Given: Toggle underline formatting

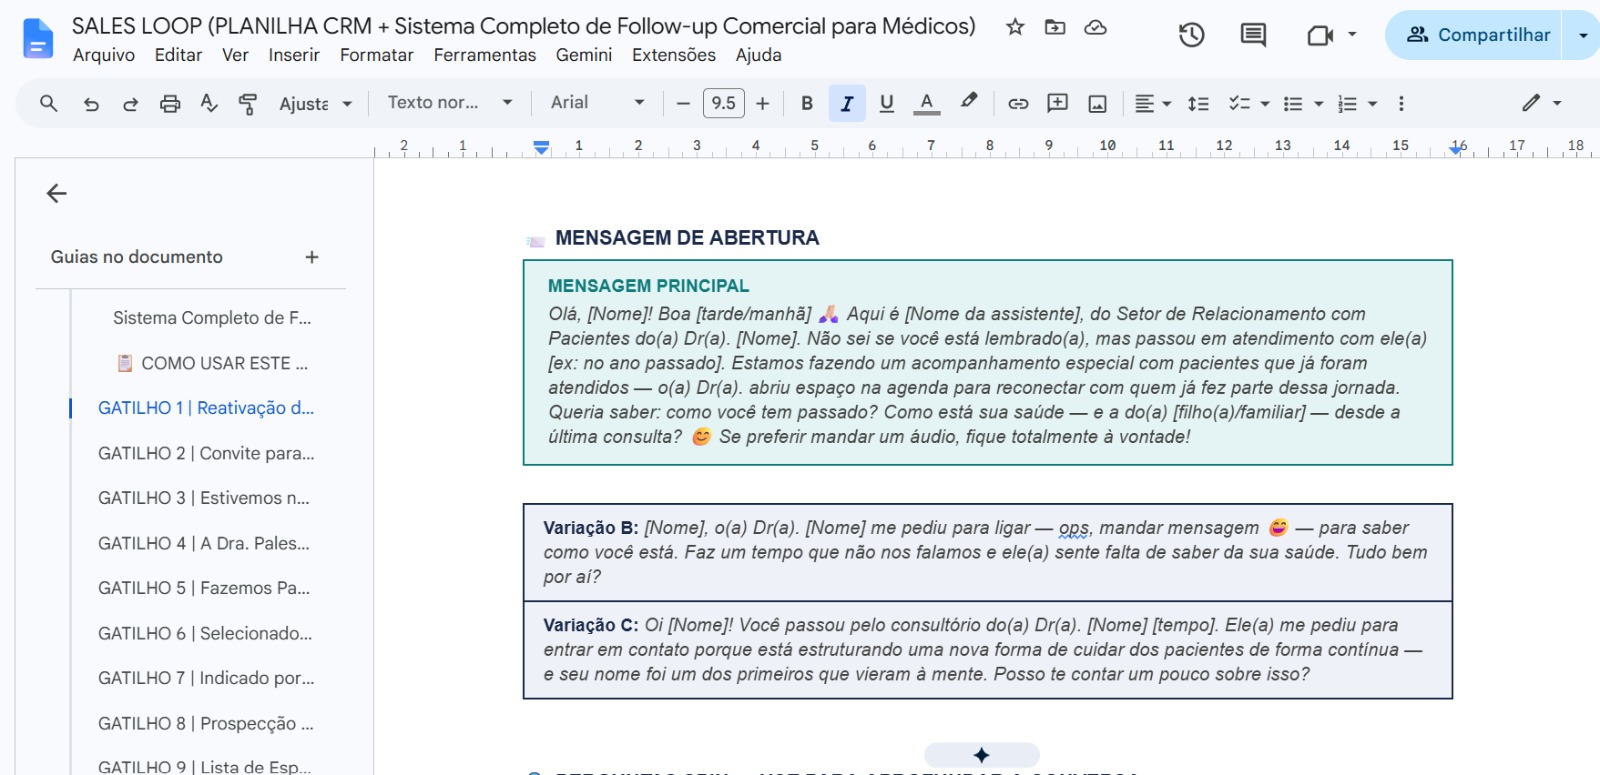Looking at the screenshot, I should tap(886, 103).
